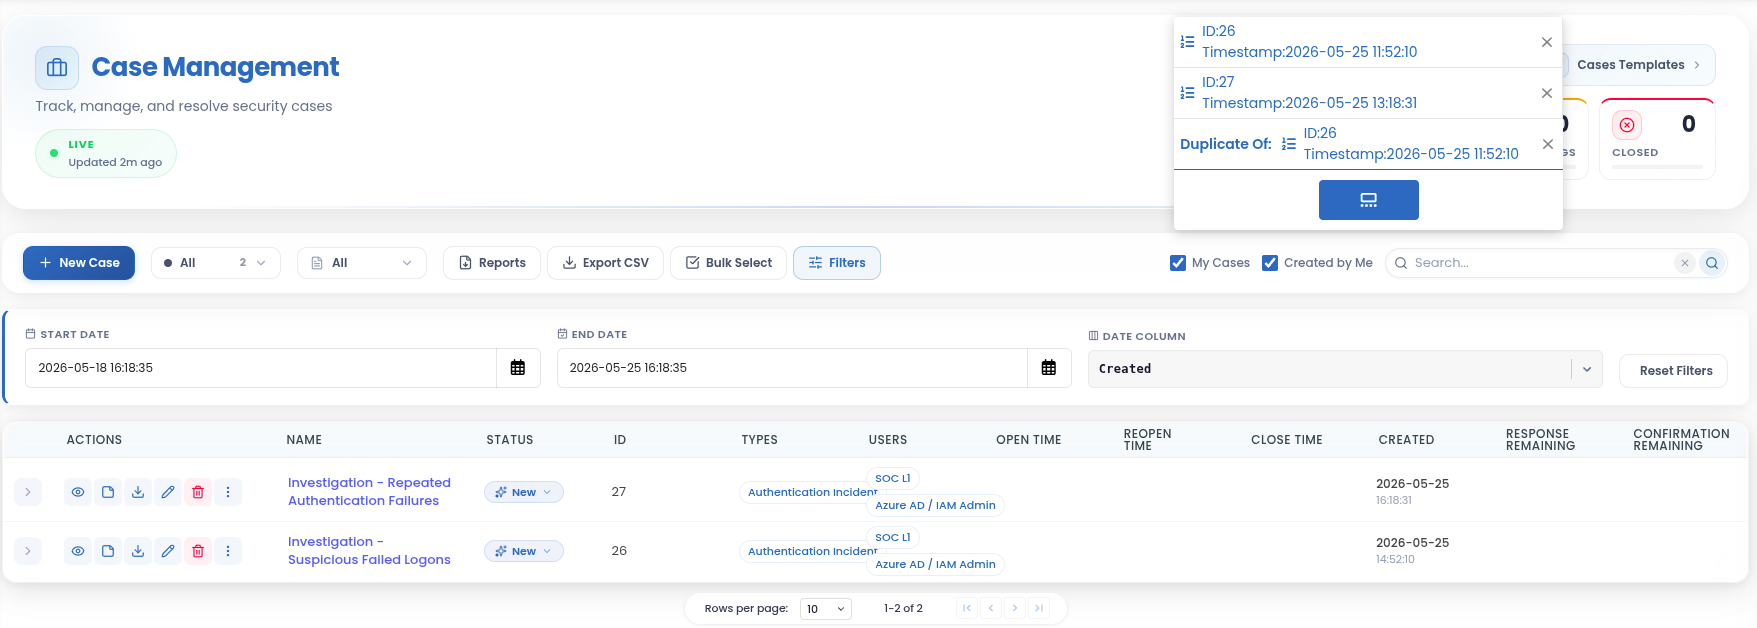This screenshot has width=1757, height=628.
Task: Dismiss the Duplicate Of ID:26 entry
Action: tap(1547, 144)
